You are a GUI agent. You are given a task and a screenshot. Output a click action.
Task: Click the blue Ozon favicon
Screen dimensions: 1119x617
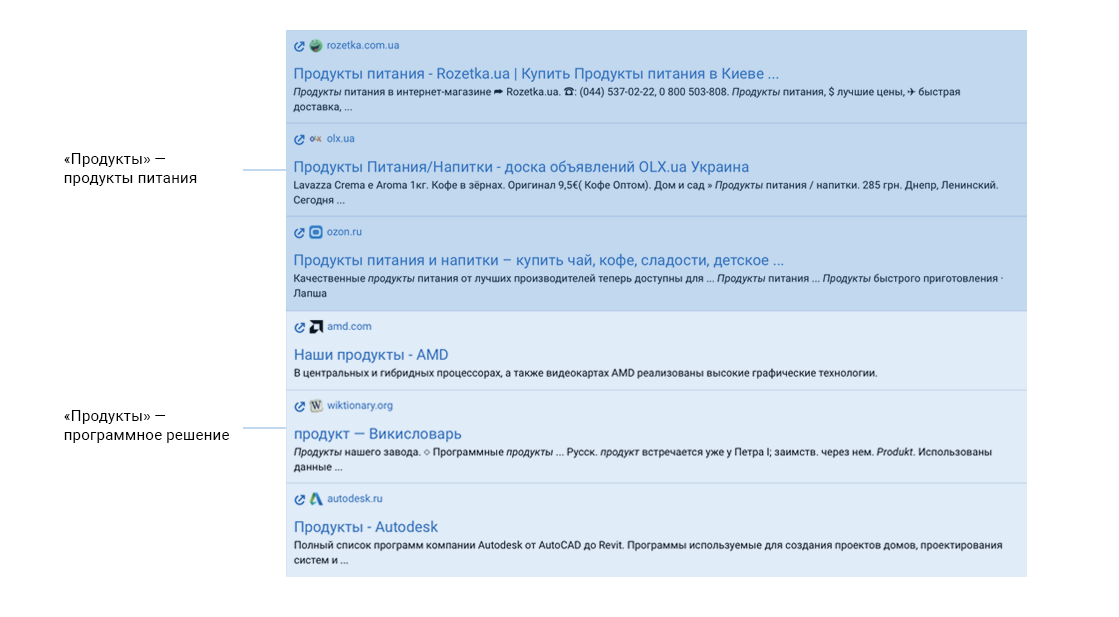pos(315,233)
